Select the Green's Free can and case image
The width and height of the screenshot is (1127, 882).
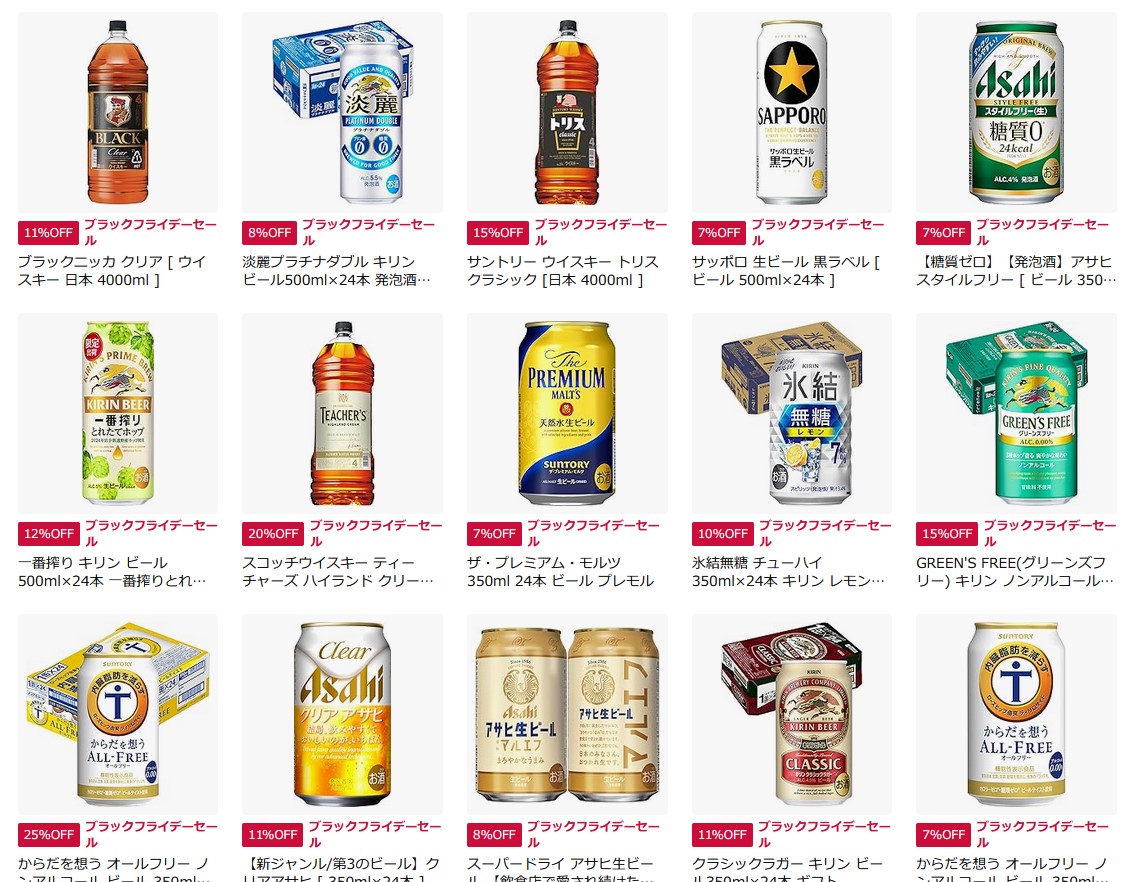pos(1016,413)
